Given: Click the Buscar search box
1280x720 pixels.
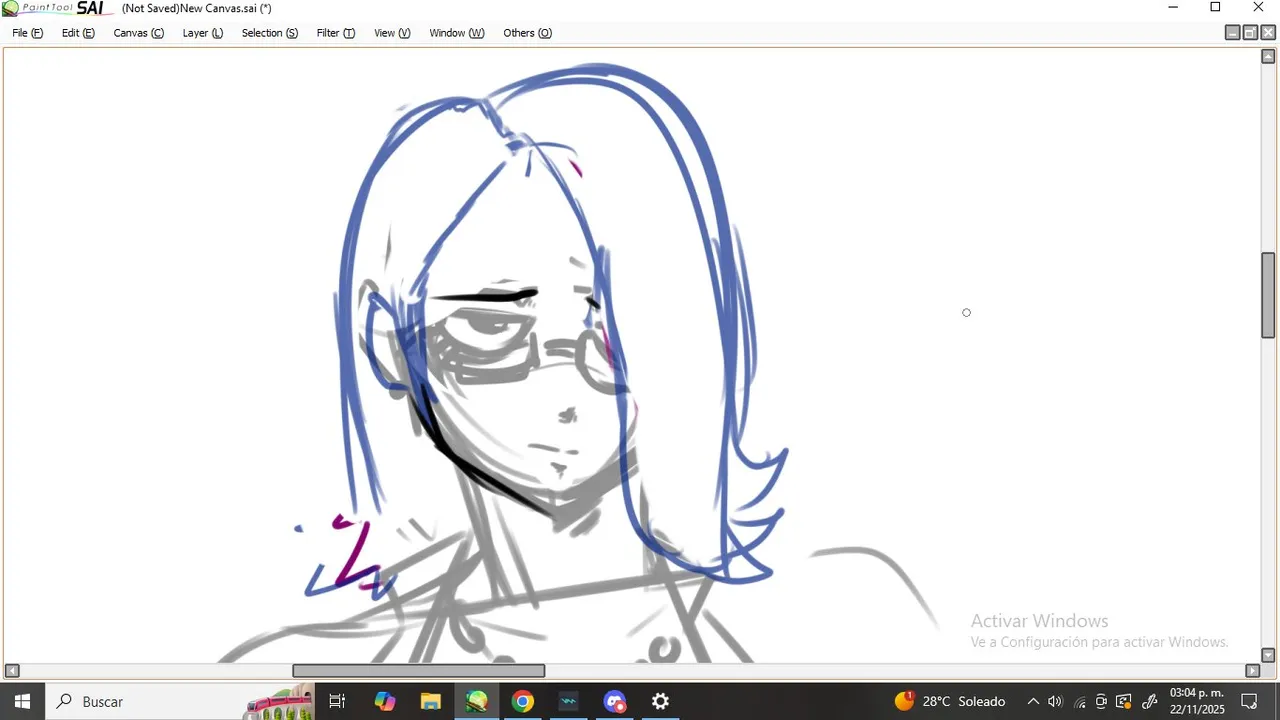Looking at the screenshot, I should pyautogui.click(x=150, y=701).
